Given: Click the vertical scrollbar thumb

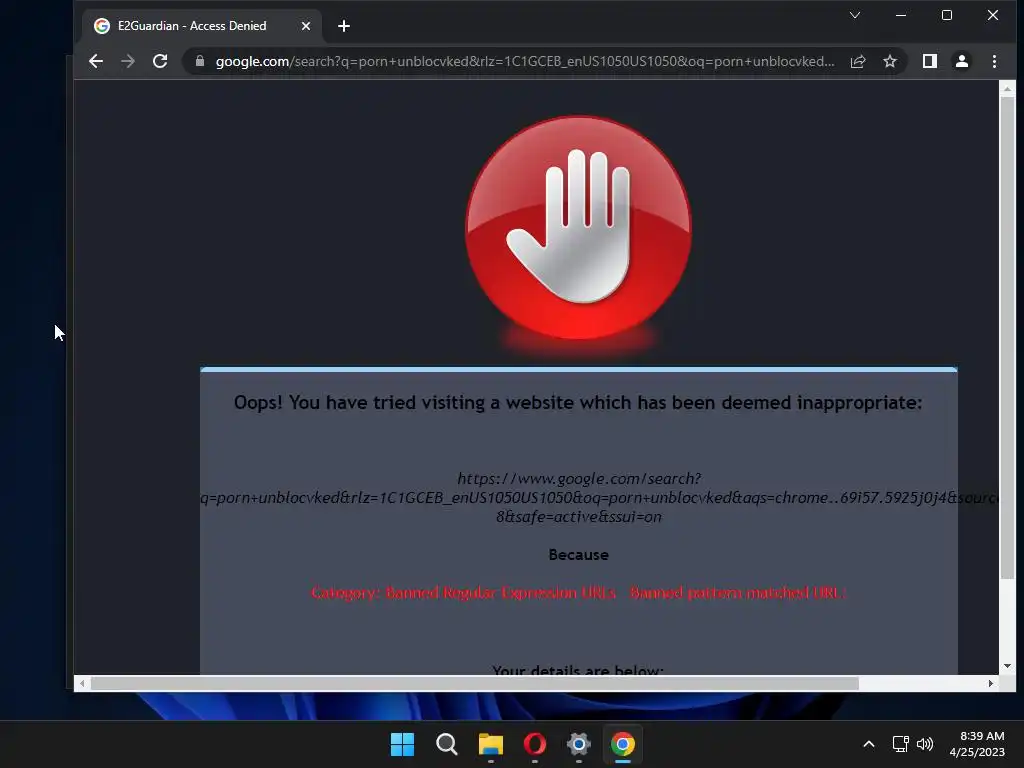Looking at the screenshot, I should click(x=1007, y=337).
